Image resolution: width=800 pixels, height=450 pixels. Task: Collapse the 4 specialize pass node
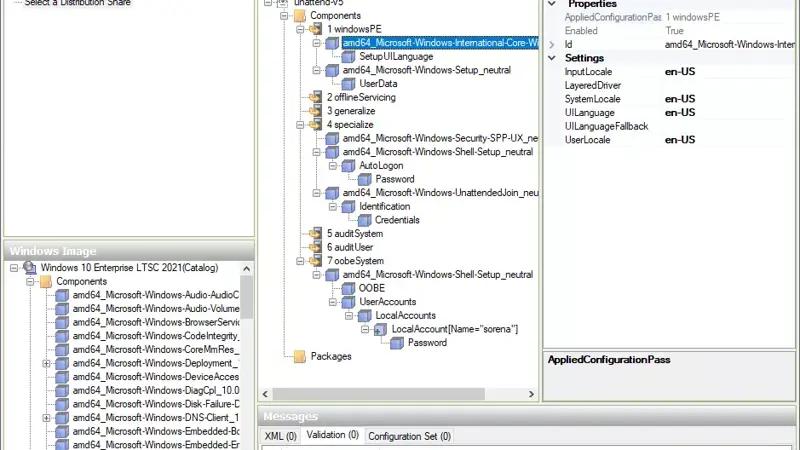click(x=300, y=124)
